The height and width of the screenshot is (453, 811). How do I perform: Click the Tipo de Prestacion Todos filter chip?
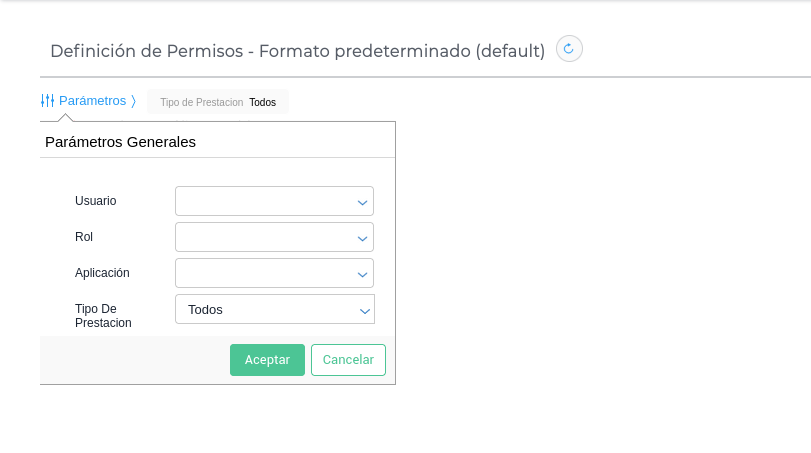218,102
